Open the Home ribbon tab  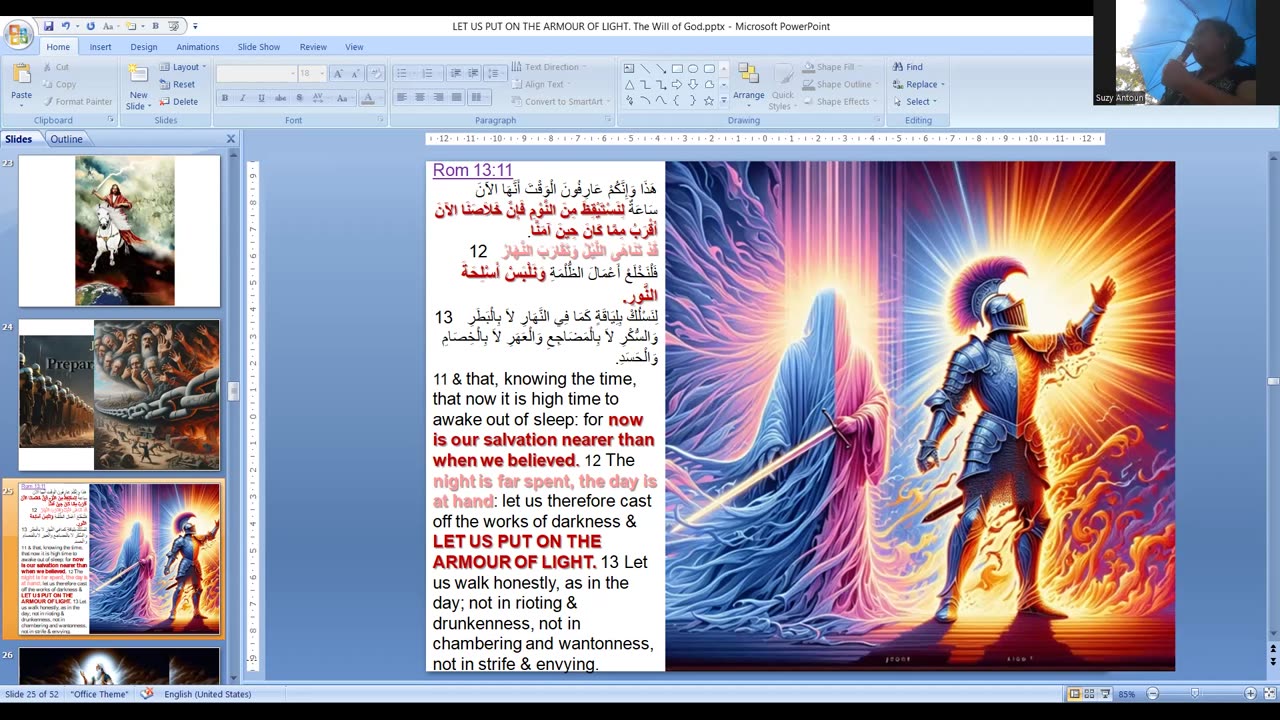(x=58, y=47)
